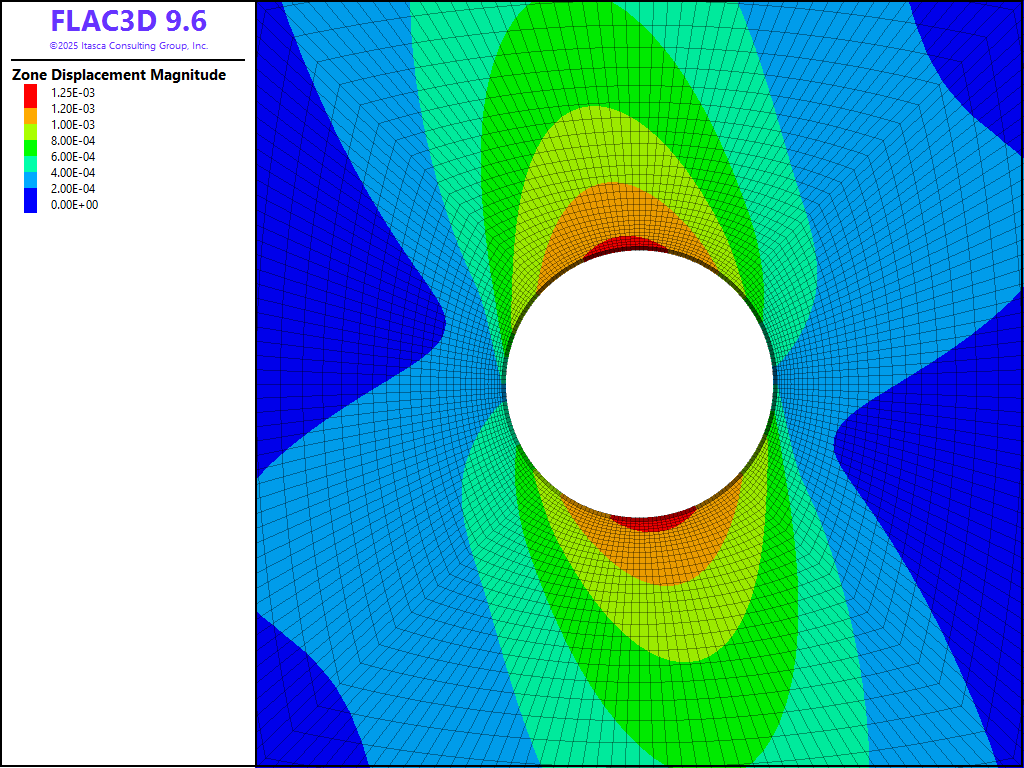The image size is (1024, 768).
Task: Click the FLAC3D 9.6 title text
Action: (128, 21)
